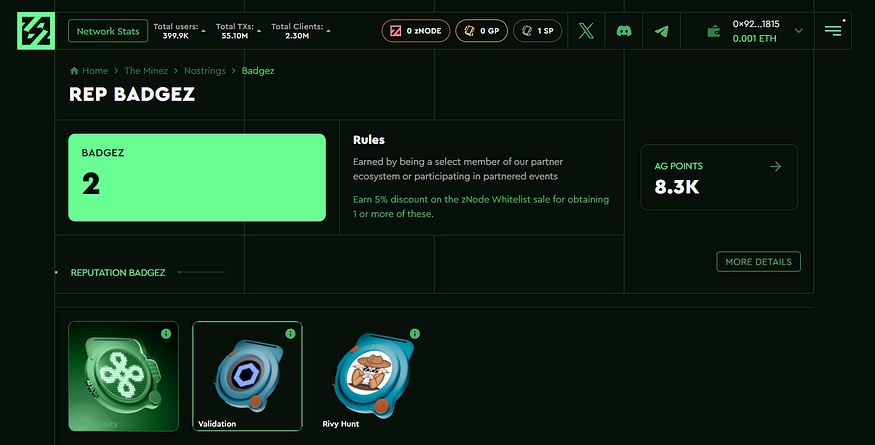Go to Home breadcrumb
Screen dimensions: 875x445
[x=95, y=71]
